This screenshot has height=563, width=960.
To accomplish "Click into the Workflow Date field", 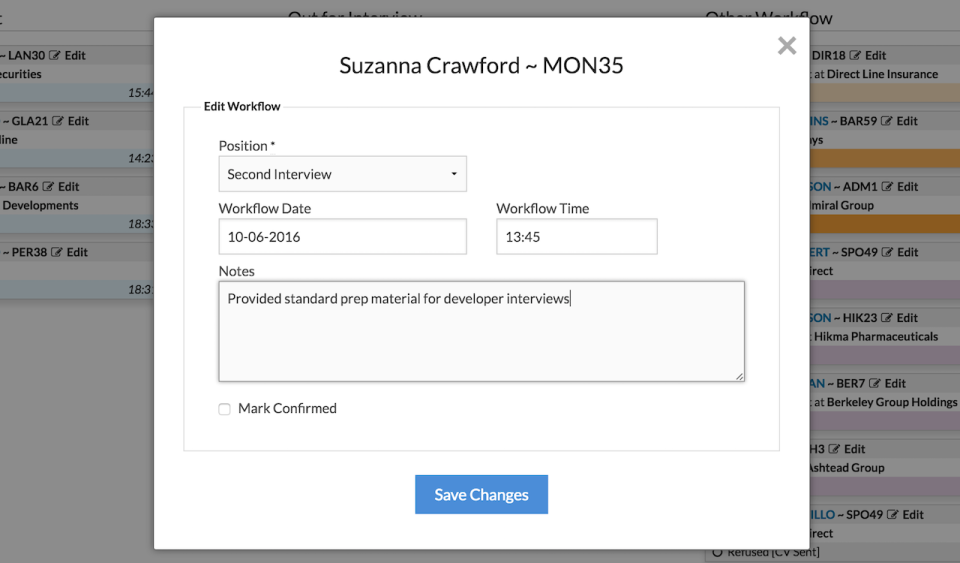I will pyautogui.click(x=342, y=237).
